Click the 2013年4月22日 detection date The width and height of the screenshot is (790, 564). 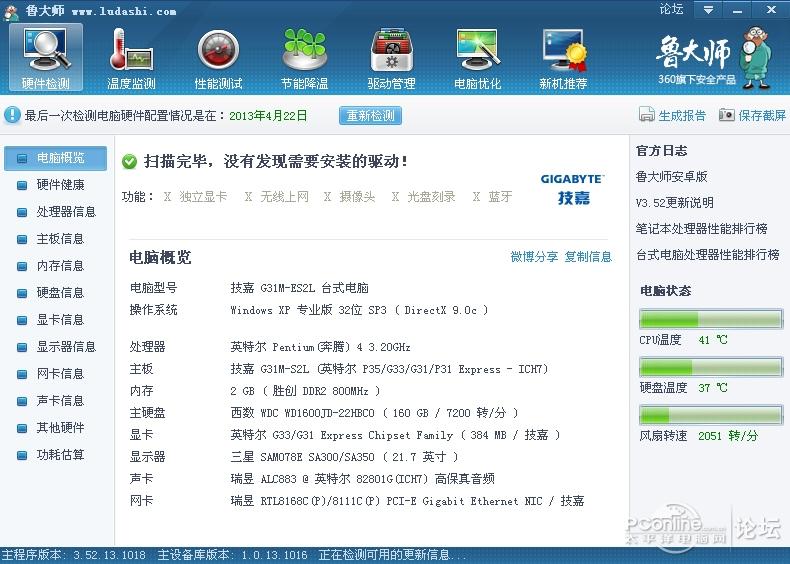click(268, 115)
